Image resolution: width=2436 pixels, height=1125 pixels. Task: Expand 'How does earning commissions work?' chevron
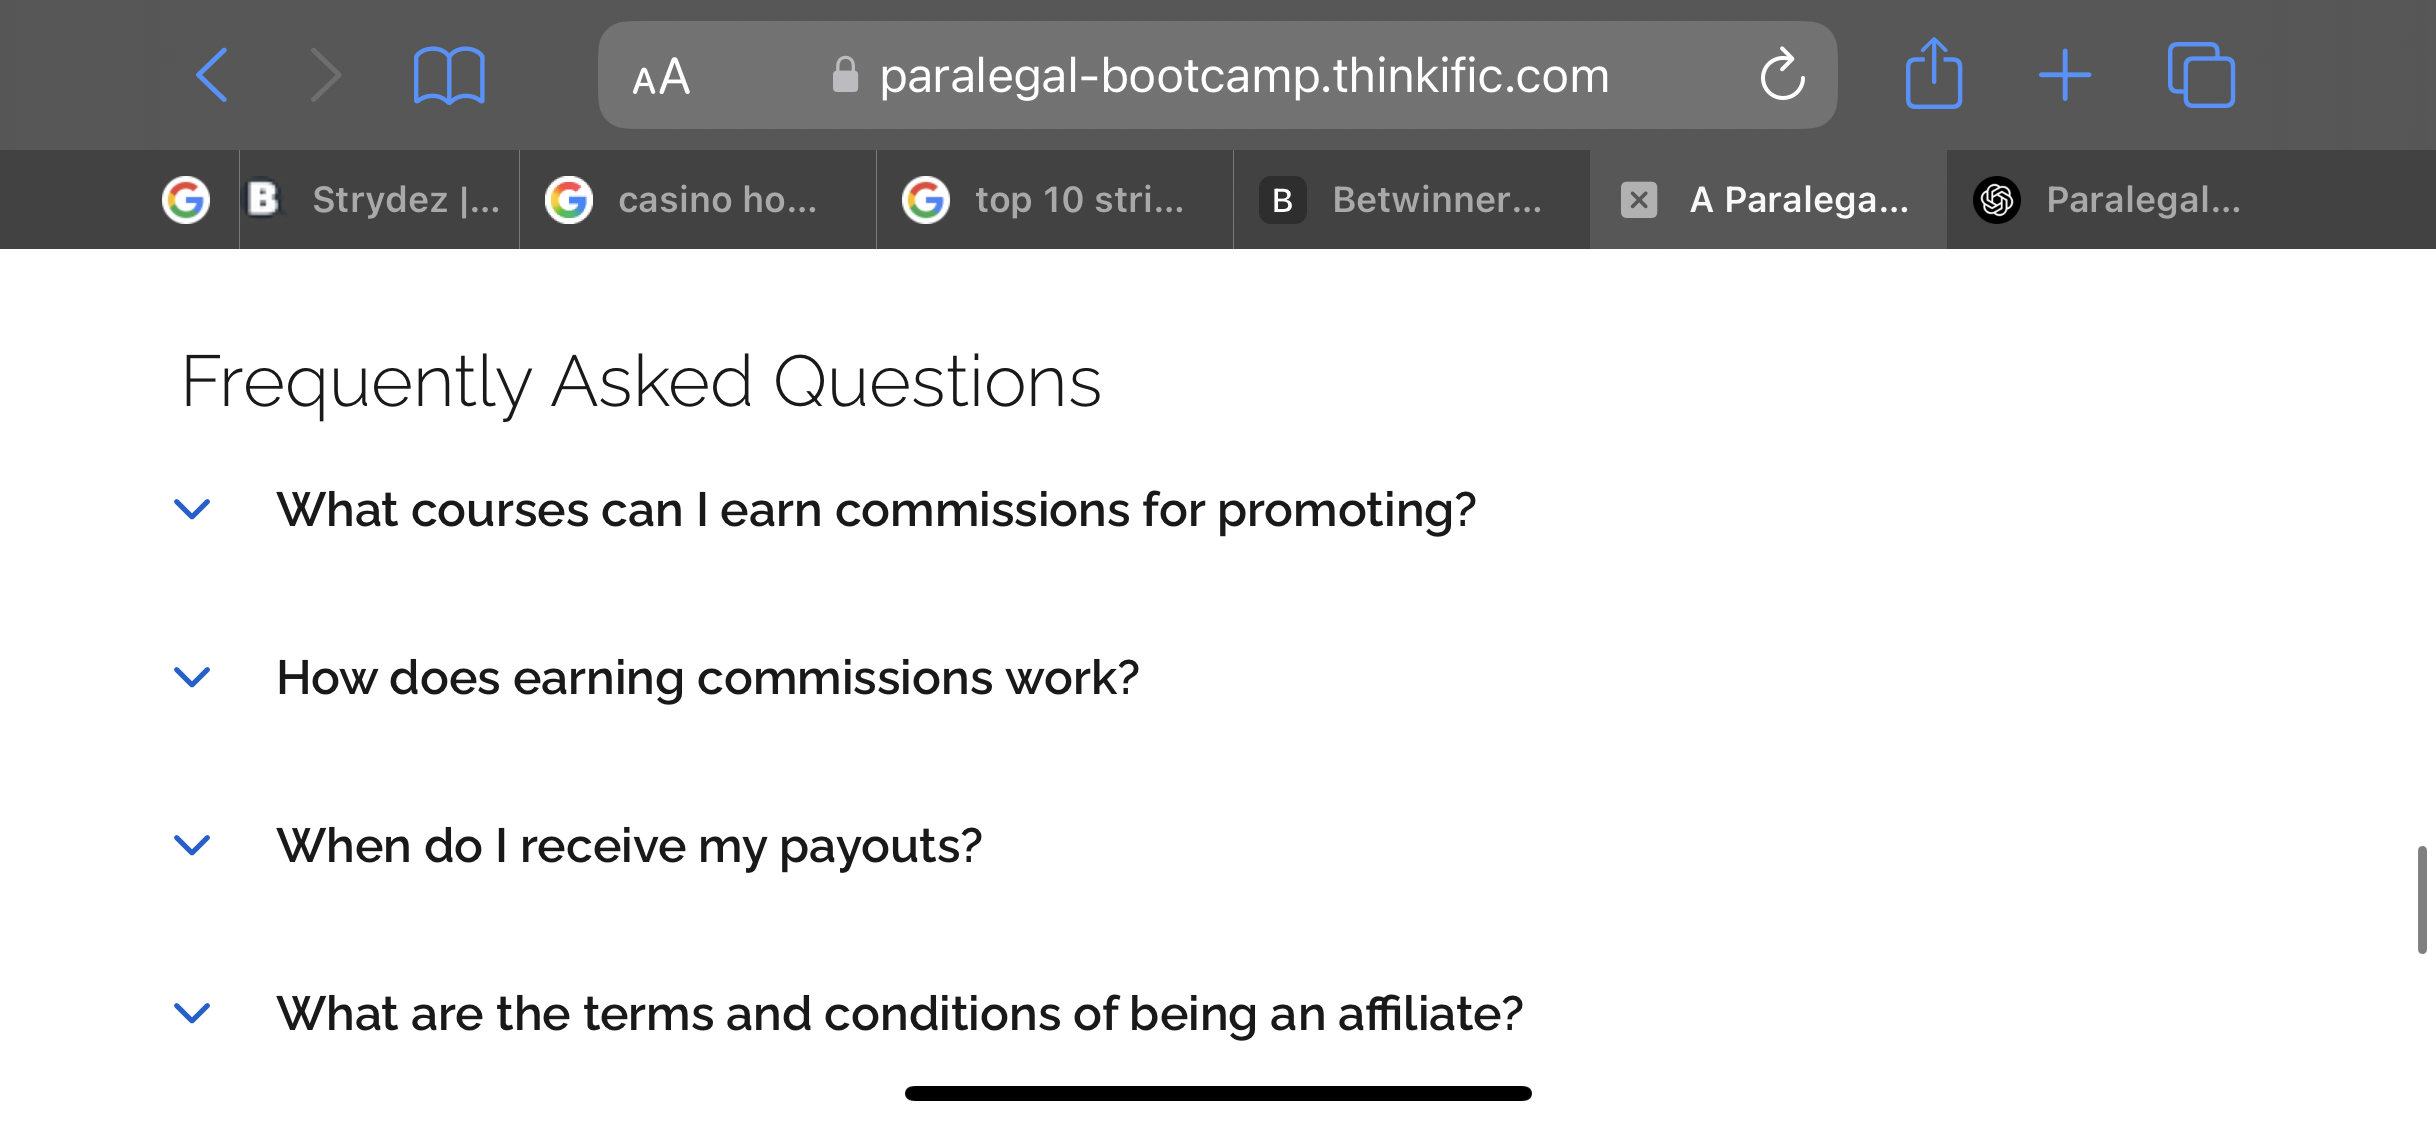click(192, 677)
